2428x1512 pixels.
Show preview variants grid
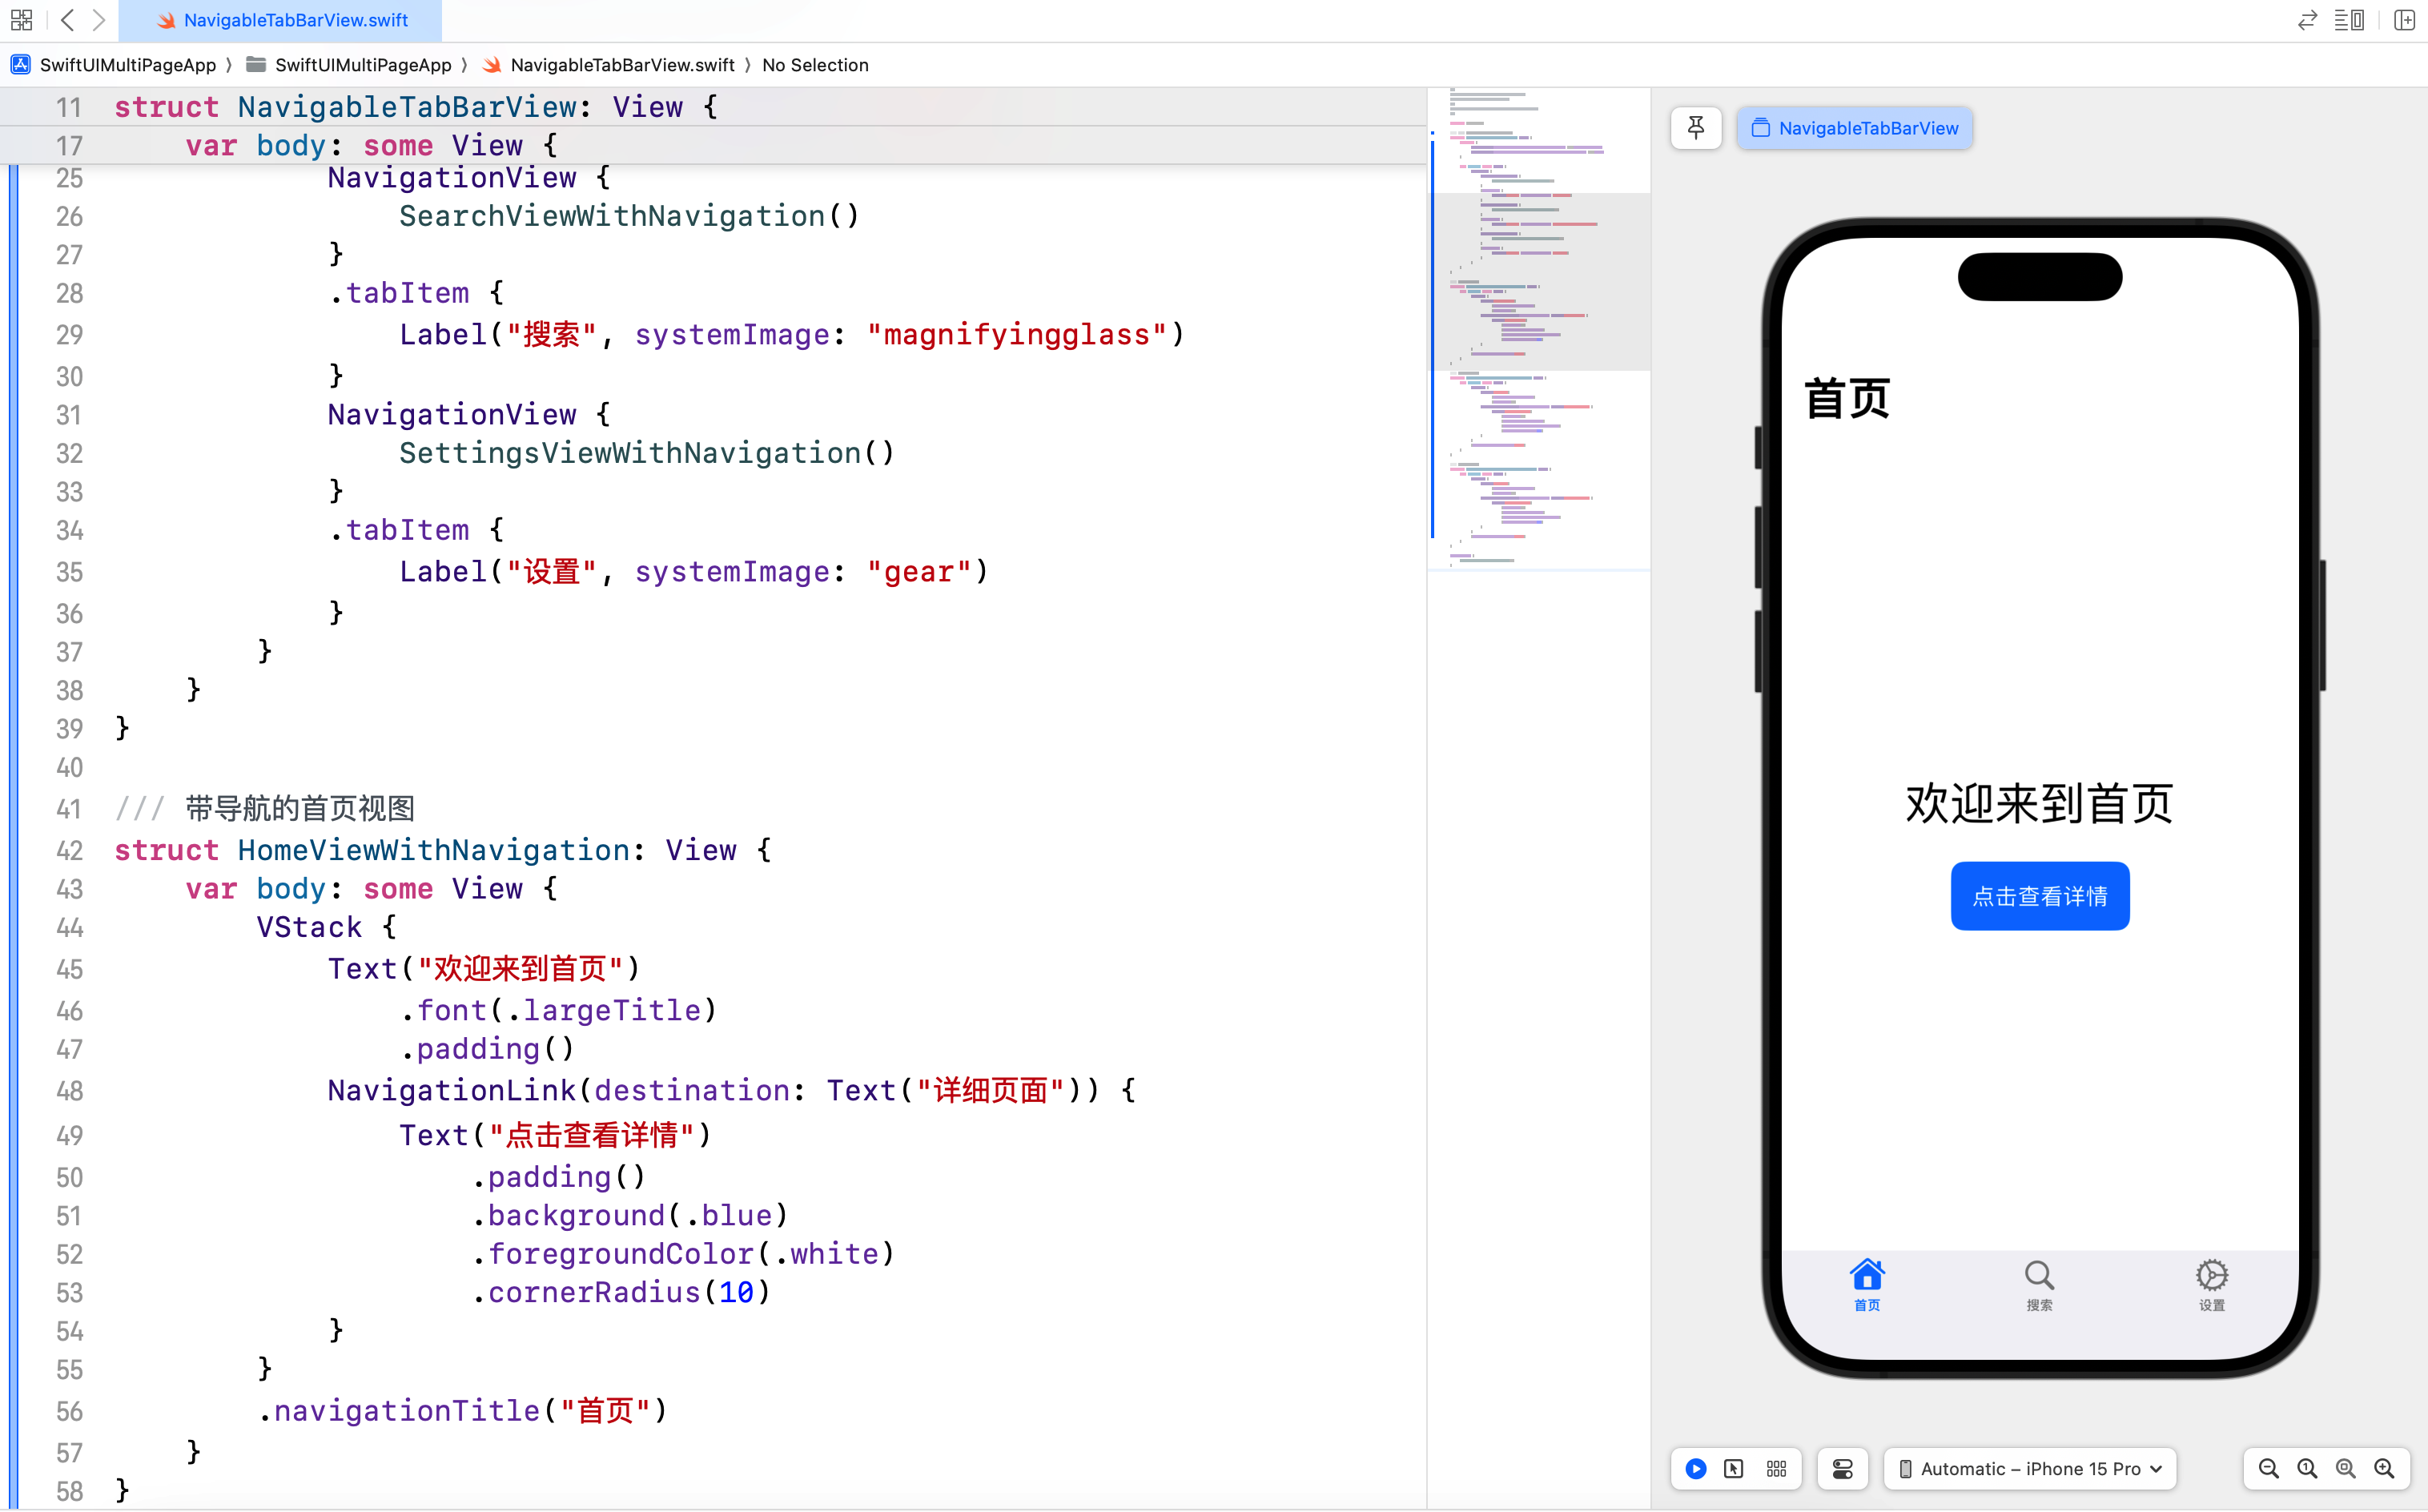pos(1776,1468)
